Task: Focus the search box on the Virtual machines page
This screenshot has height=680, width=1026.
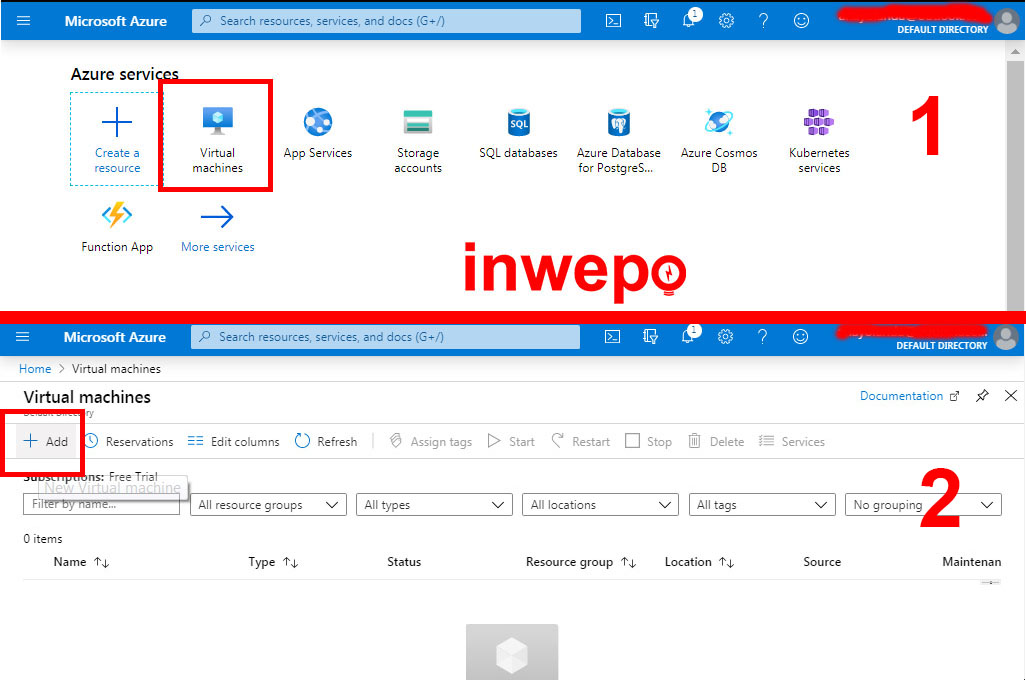Action: [x=385, y=337]
